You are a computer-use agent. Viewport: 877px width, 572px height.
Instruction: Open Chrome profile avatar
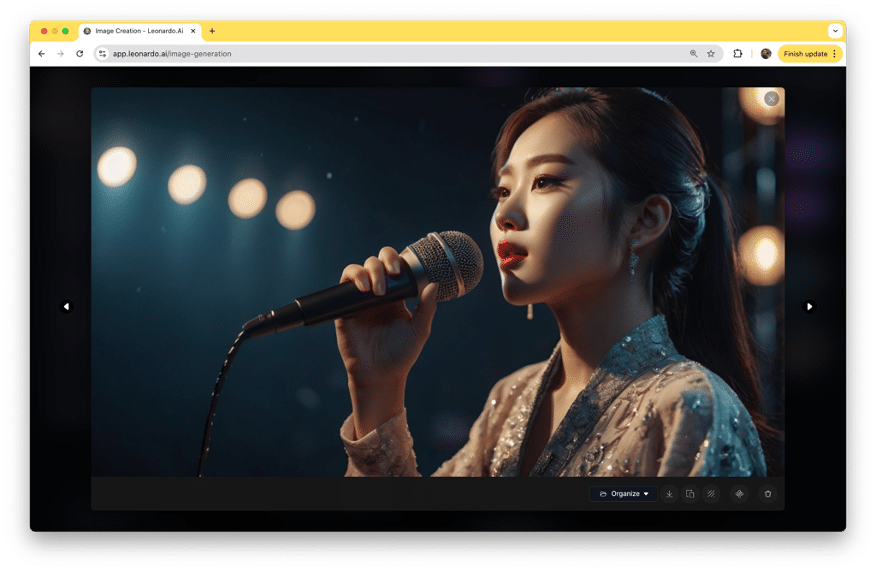click(x=766, y=54)
